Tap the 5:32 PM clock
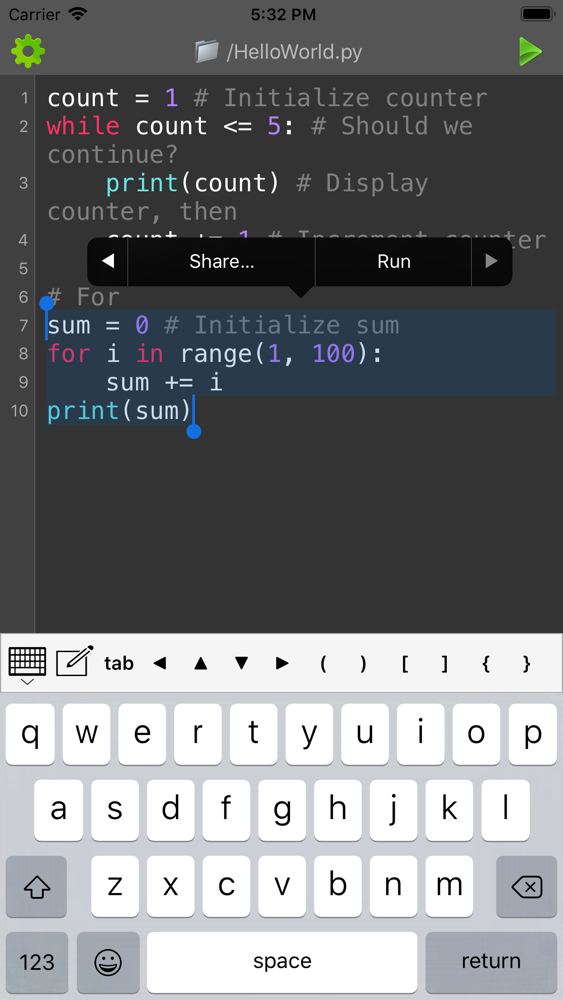 283,14
